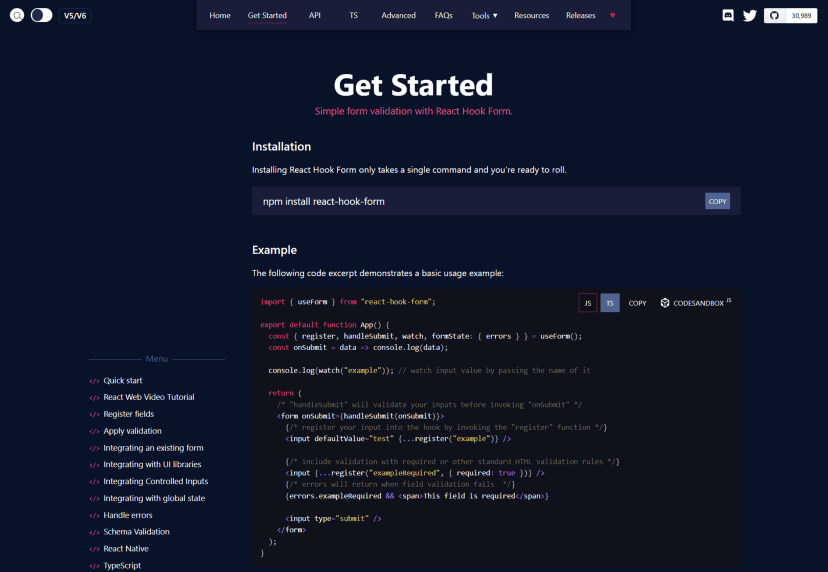Click the code icon beside Integrating Controlled Inputs

point(95,482)
